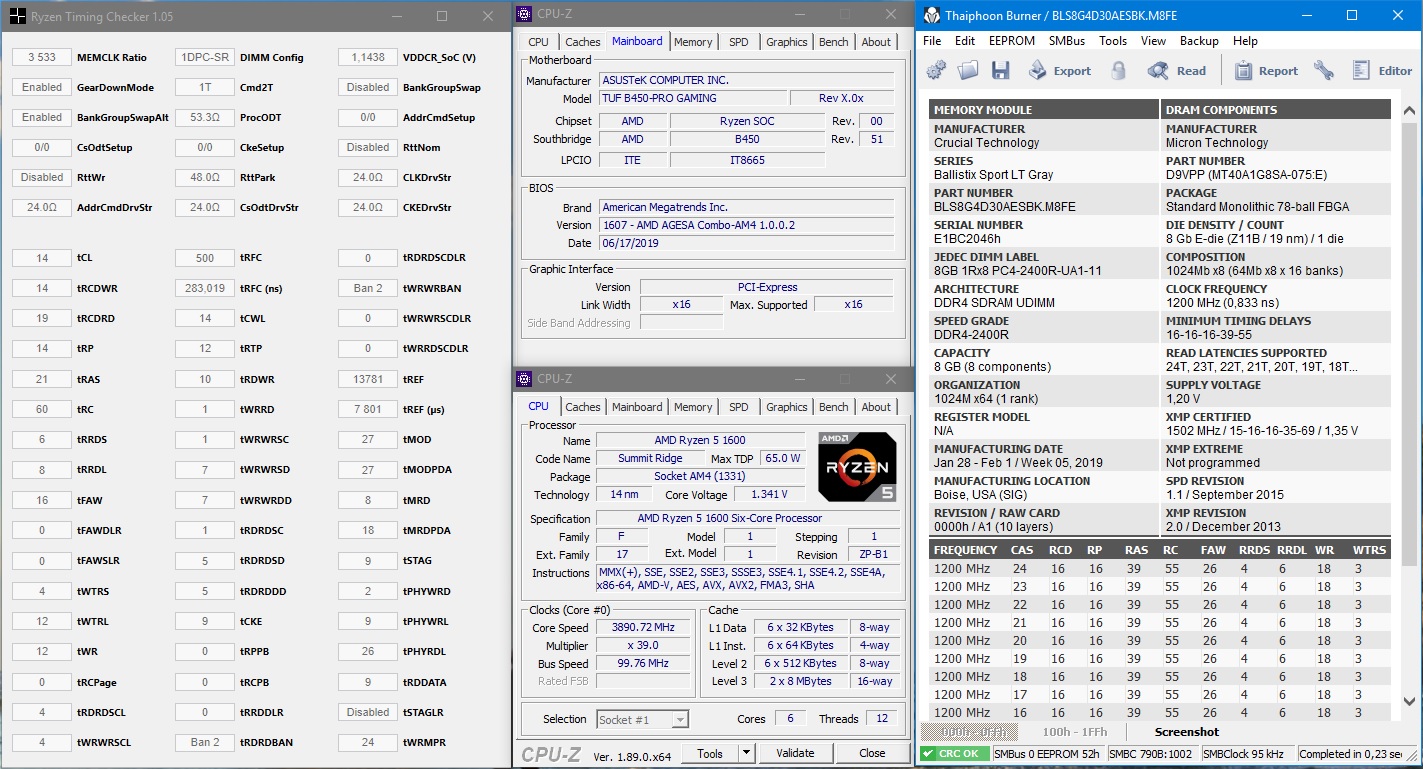Click the ProcODT value 53.3Ω
The width and height of the screenshot is (1423, 769).
[205, 117]
